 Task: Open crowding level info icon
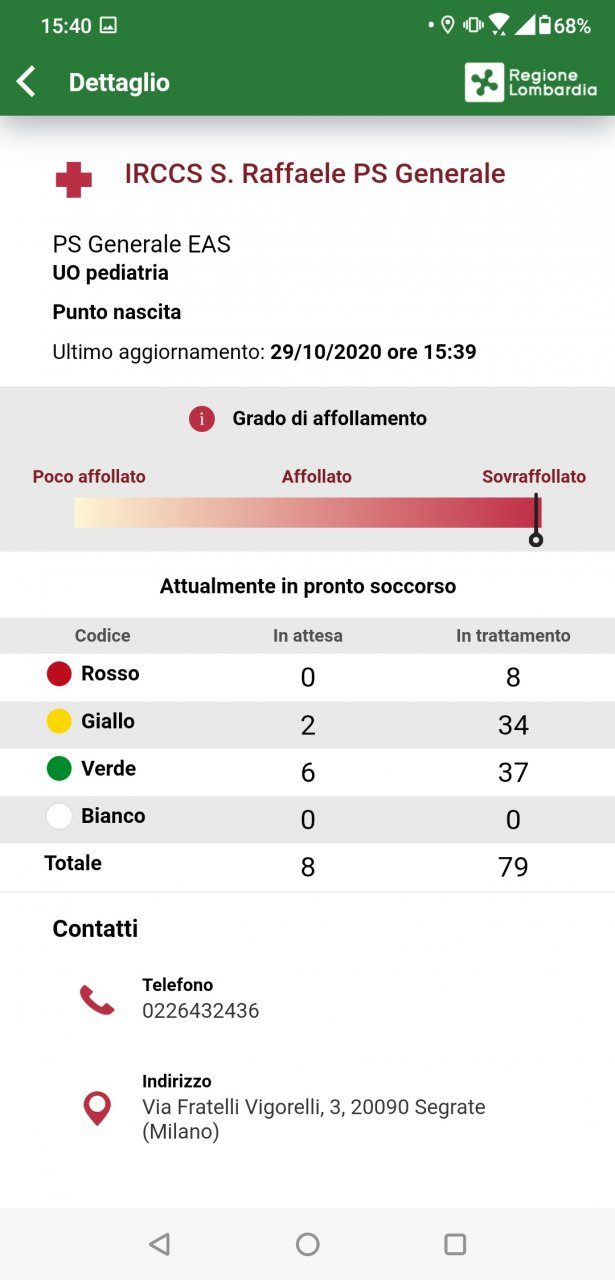(202, 419)
